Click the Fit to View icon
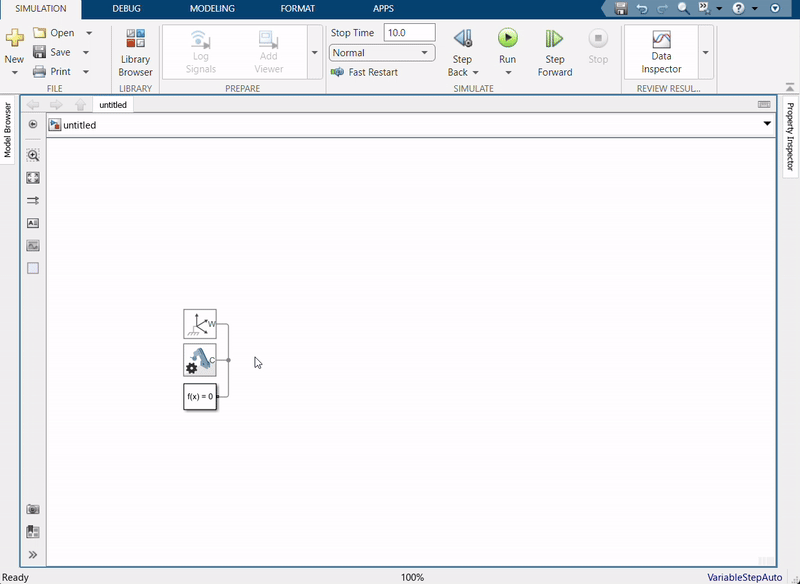The height and width of the screenshot is (584, 800). (x=33, y=178)
